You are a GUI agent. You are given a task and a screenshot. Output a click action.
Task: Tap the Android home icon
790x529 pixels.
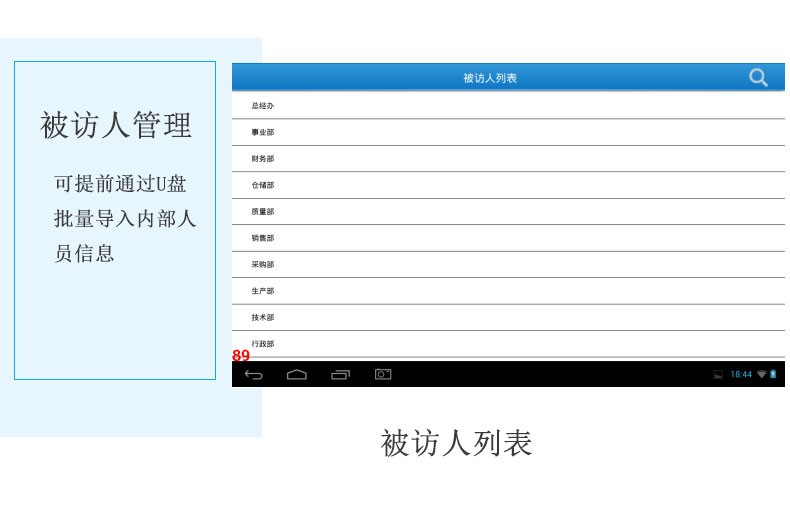[297, 374]
